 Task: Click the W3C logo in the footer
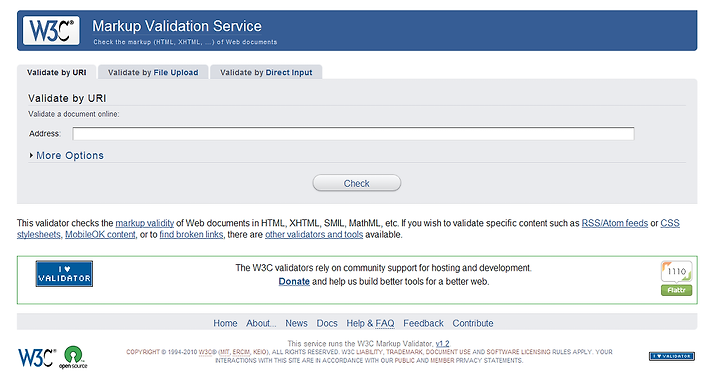tap(37, 357)
